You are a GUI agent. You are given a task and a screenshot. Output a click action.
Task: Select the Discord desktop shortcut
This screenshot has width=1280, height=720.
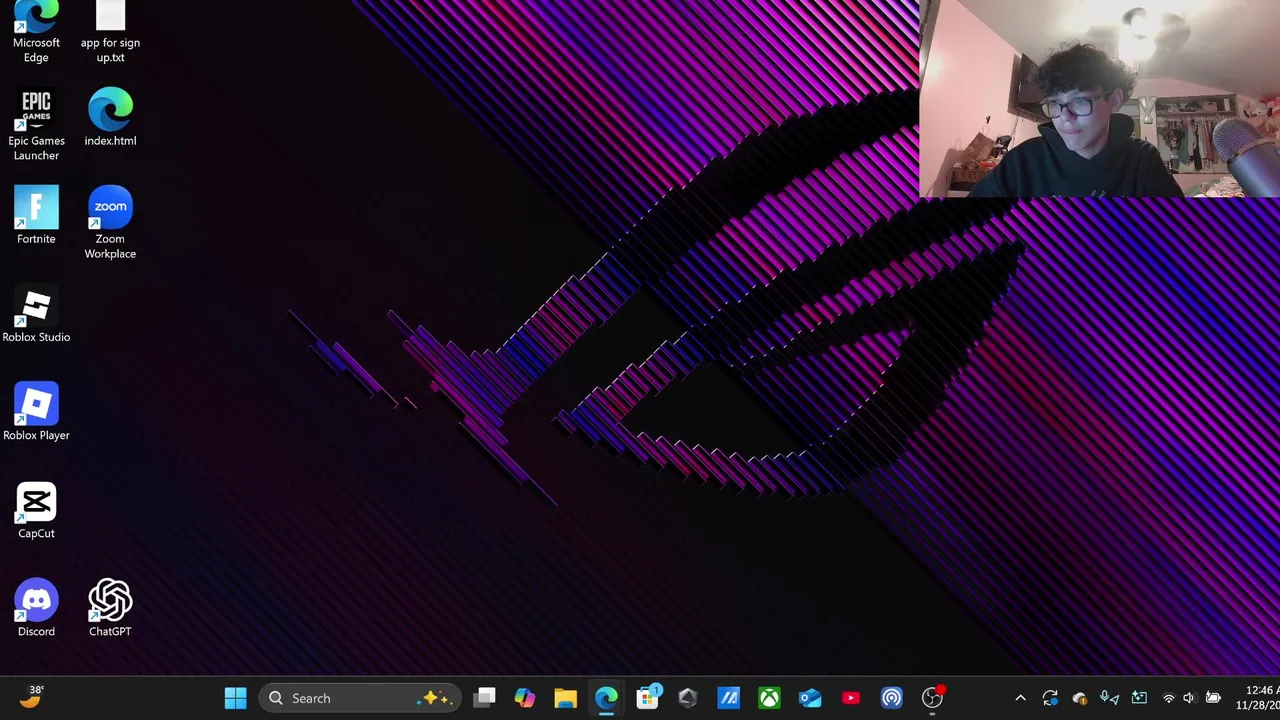coord(36,608)
